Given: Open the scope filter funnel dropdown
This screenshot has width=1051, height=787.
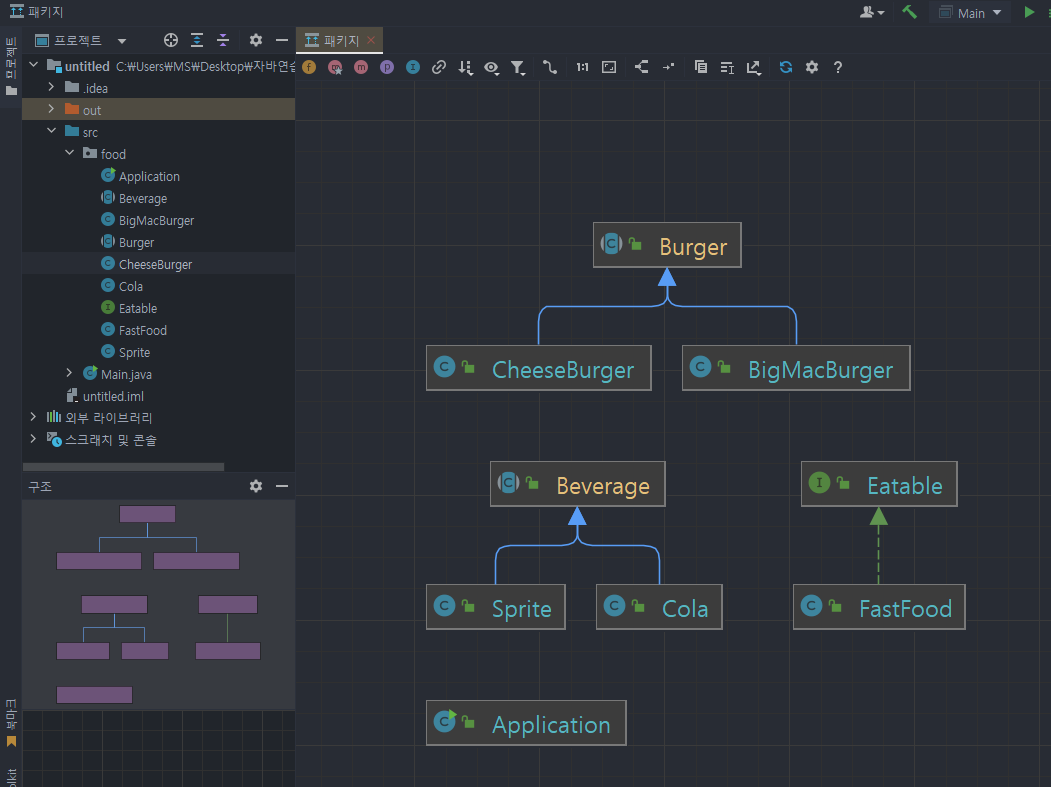Looking at the screenshot, I should pyautogui.click(x=517, y=67).
